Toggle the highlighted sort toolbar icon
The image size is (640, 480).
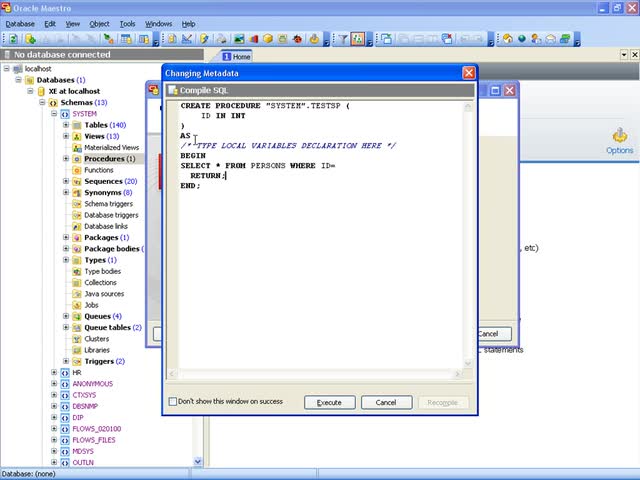coord(358,39)
